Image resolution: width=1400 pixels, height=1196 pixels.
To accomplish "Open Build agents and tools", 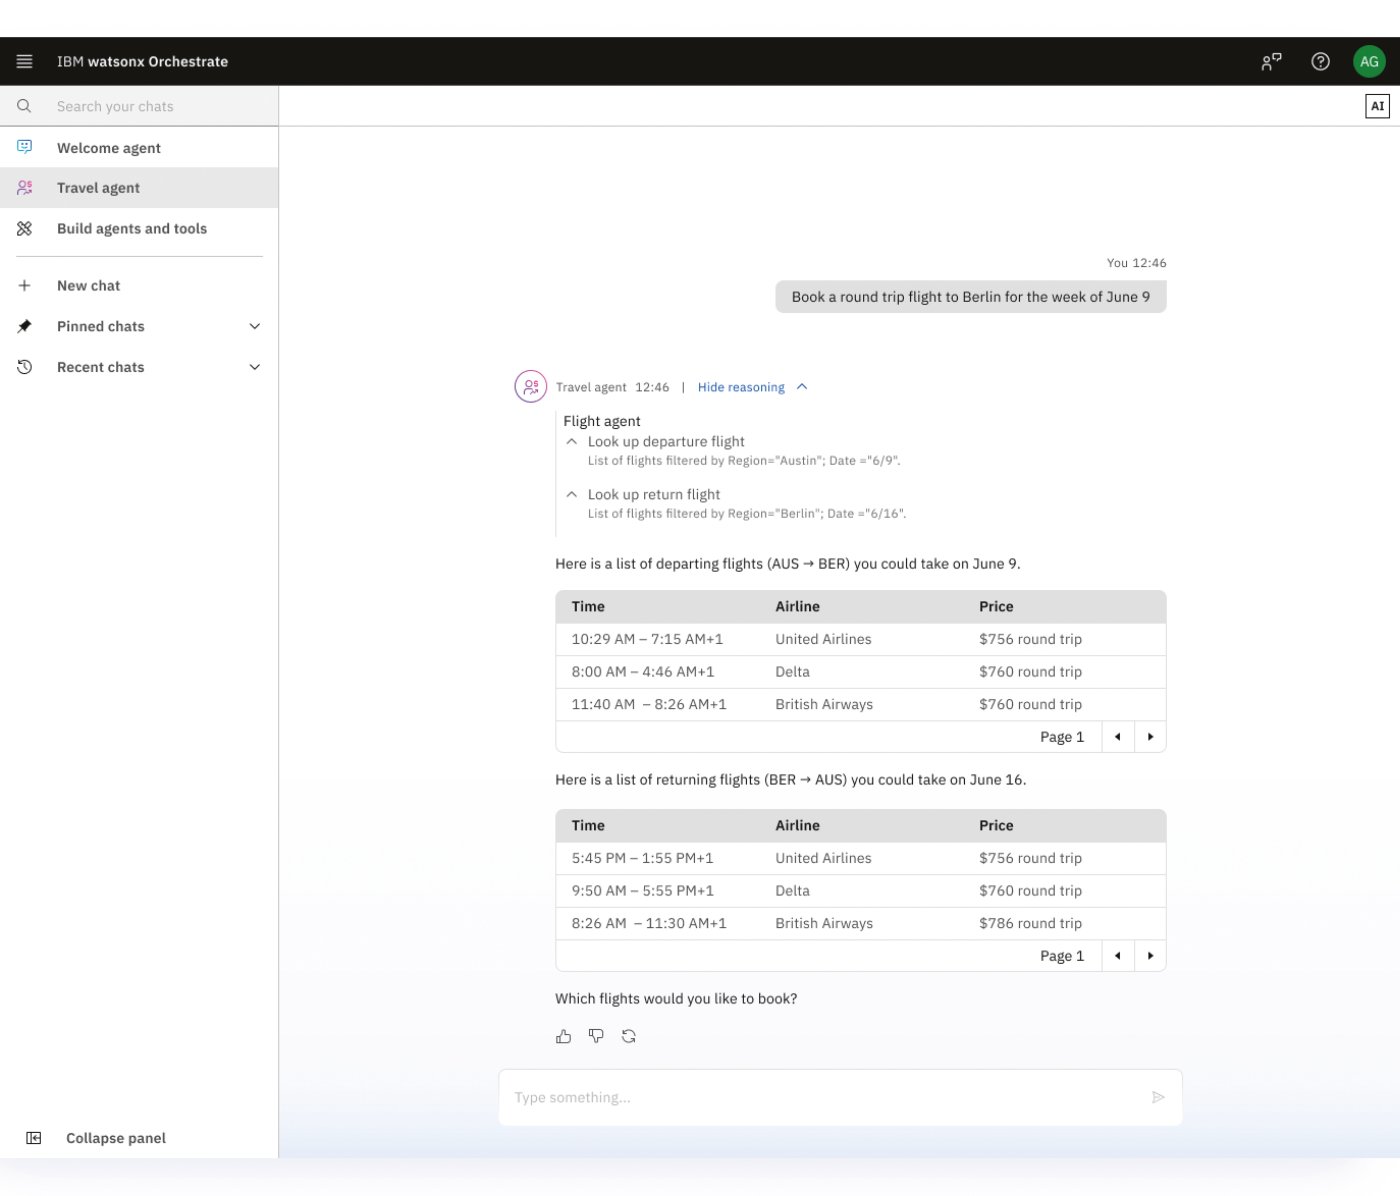I will tap(132, 229).
